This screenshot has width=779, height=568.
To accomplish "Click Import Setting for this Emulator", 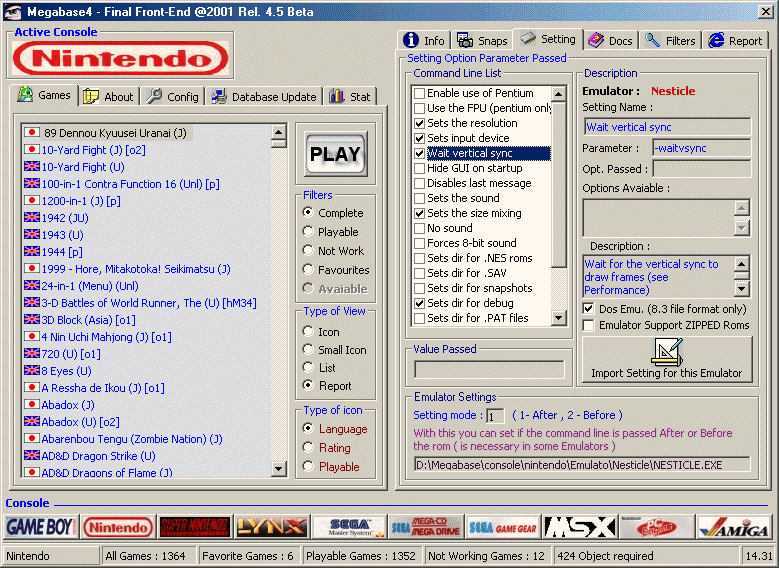I will pyautogui.click(x=667, y=359).
